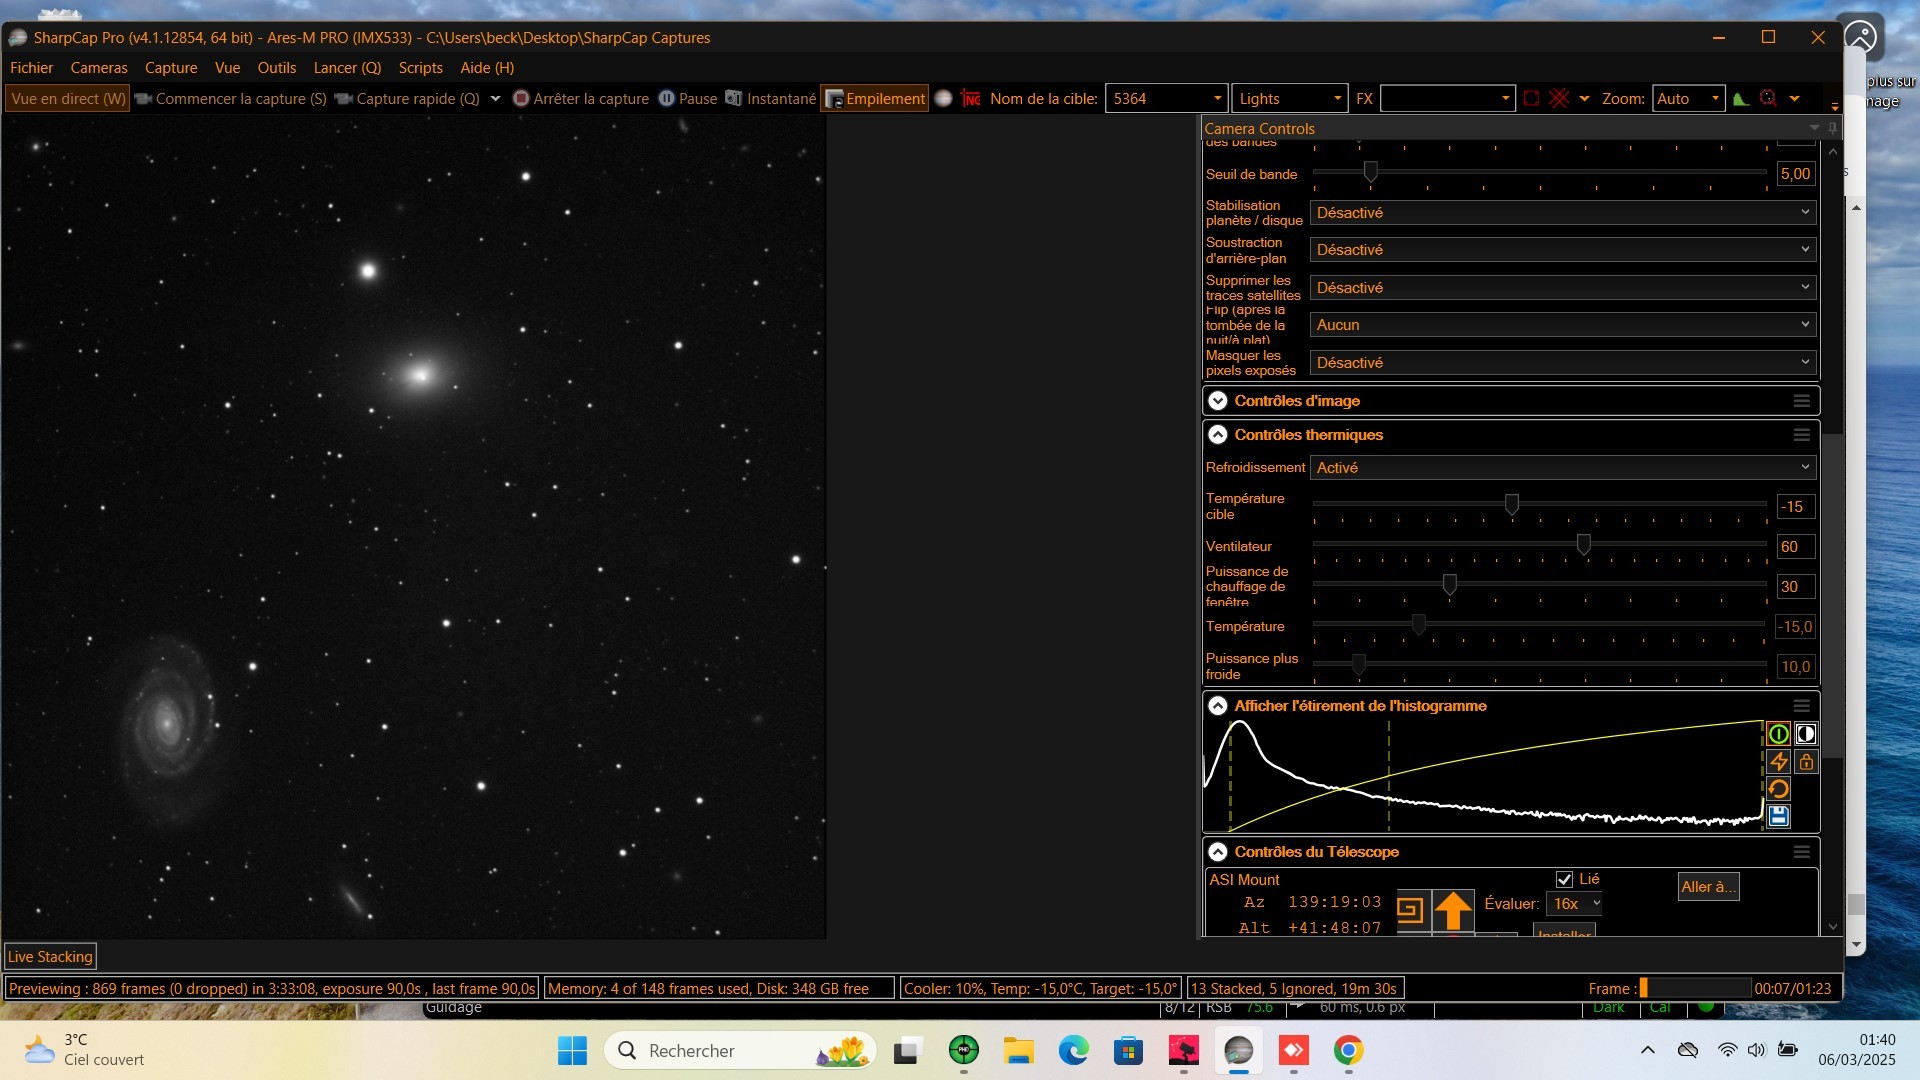Save stretch settings with the floppy disk icon
The width and height of the screenshot is (1920, 1080).
click(1778, 816)
